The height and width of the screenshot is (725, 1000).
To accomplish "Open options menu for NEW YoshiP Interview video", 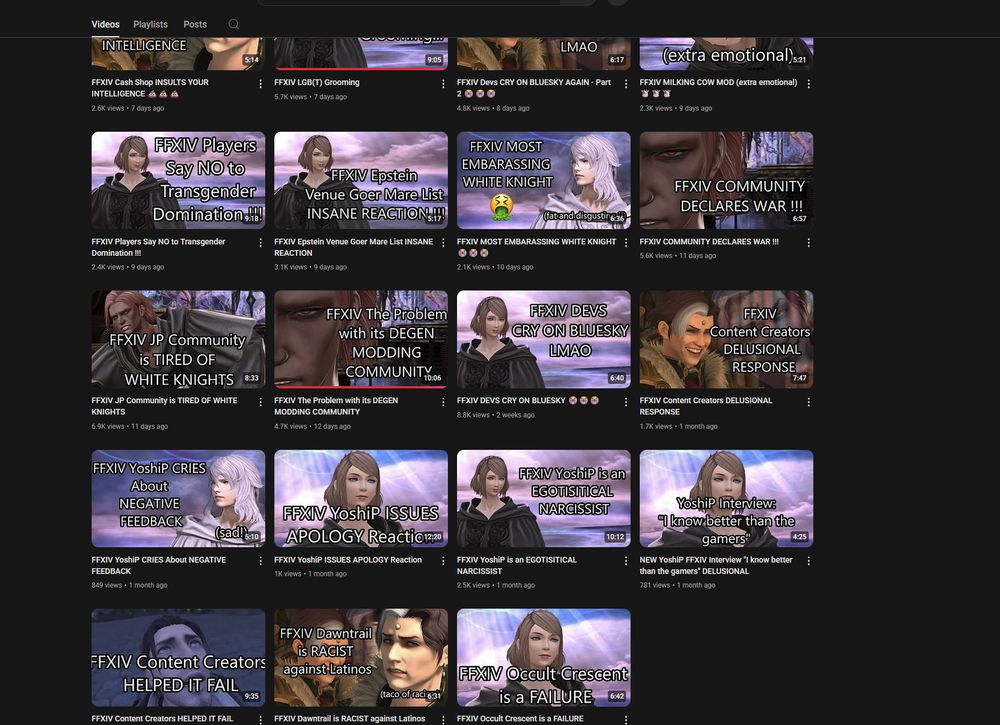I will [809, 561].
